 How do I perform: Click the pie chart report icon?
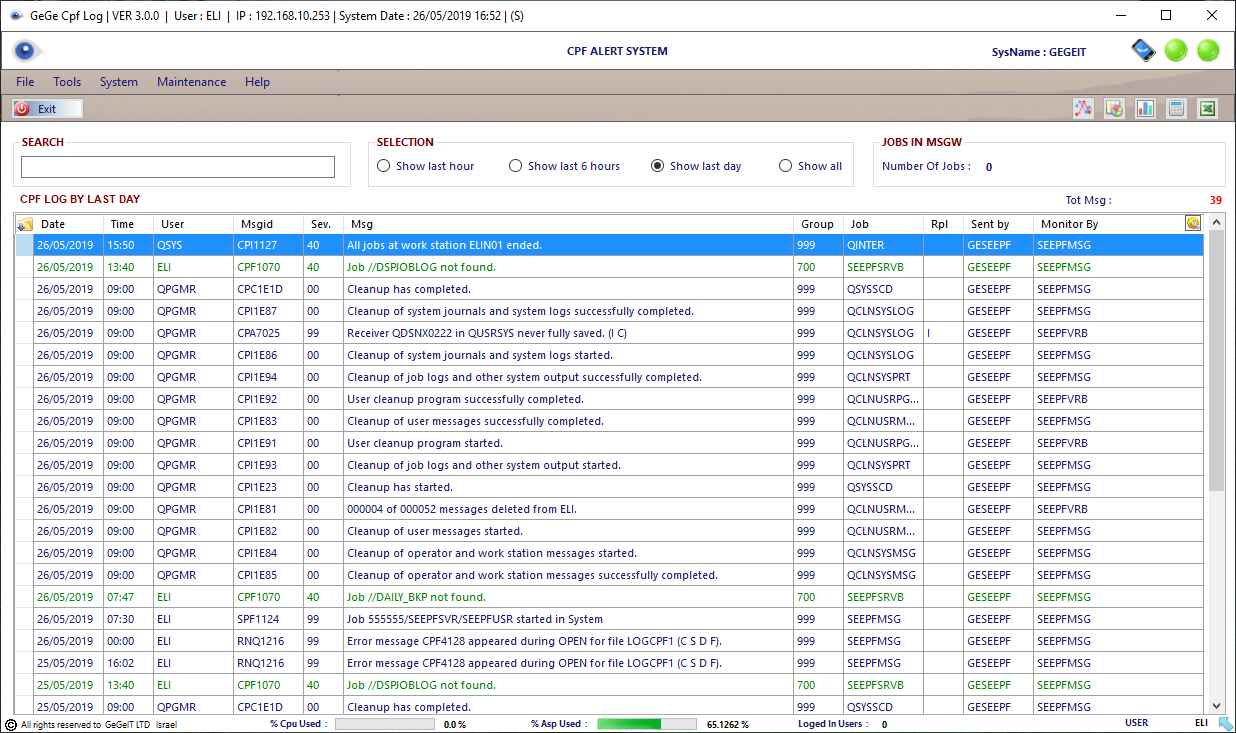[x=1114, y=108]
